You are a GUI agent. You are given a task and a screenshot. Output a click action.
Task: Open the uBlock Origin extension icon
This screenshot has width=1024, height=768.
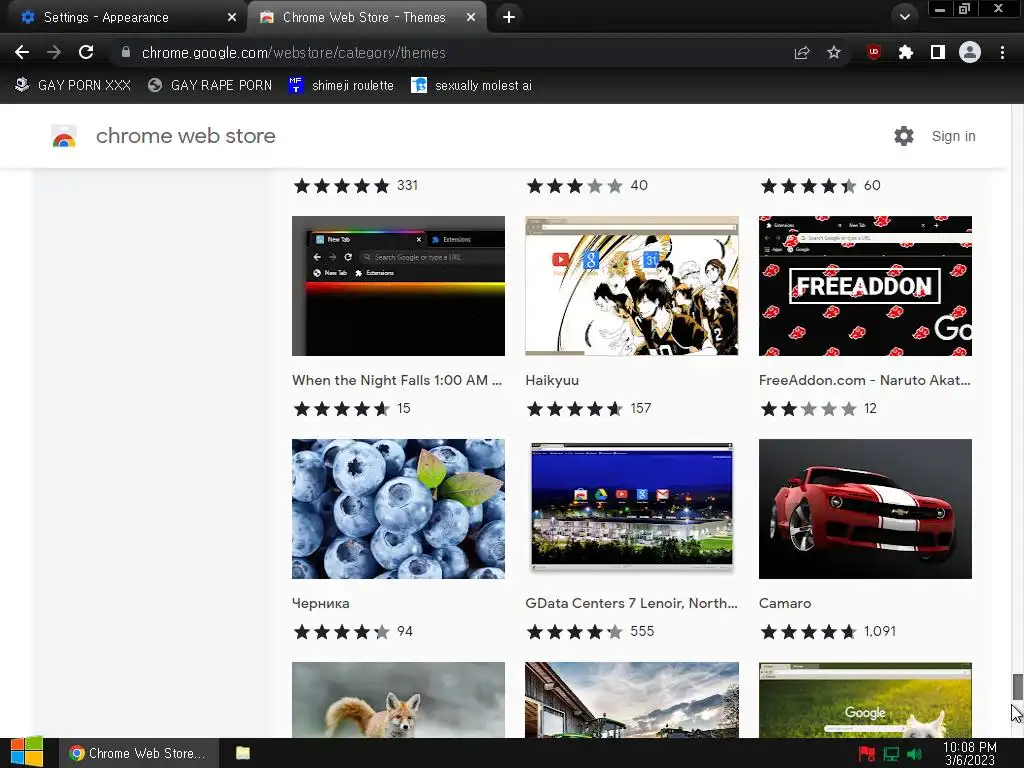pos(874,52)
